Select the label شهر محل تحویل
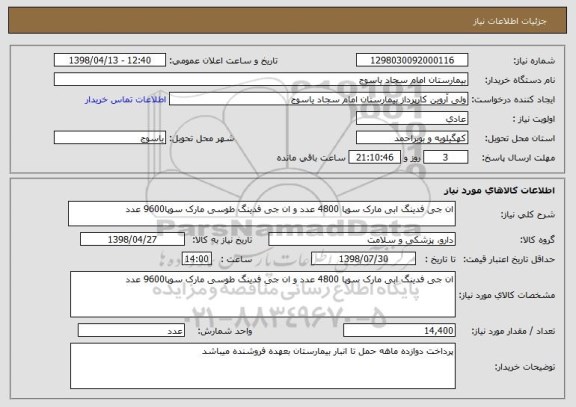The height and width of the screenshot is (407, 576). pos(202,138)
